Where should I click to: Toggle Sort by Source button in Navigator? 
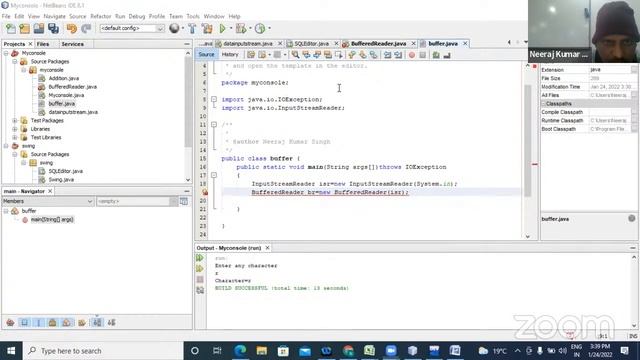pyautogui.click(x=111, y=322)
